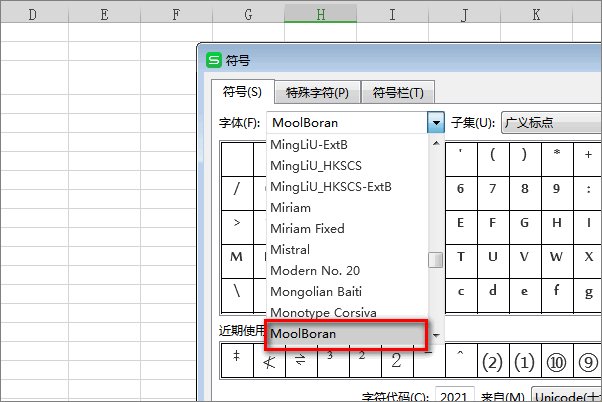Click the MoolBoran font combo box field

[x=346, y=123]
